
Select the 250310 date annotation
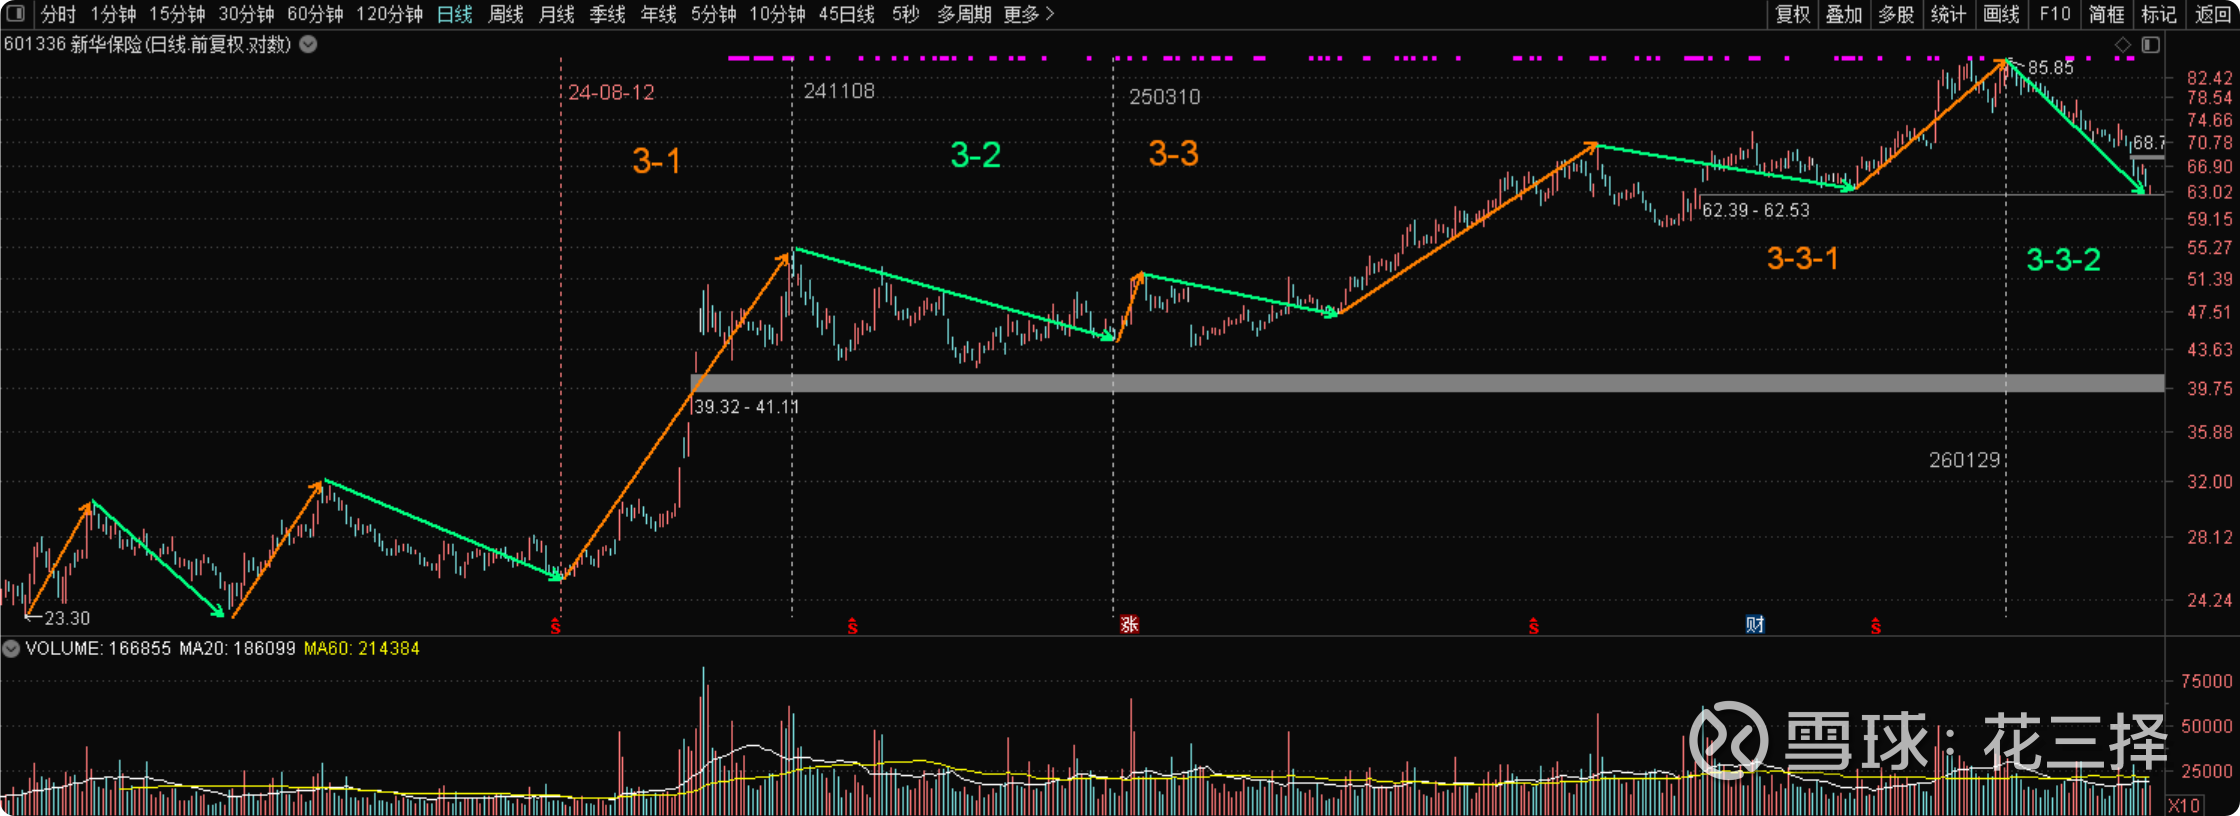(x=1165, y=97)
